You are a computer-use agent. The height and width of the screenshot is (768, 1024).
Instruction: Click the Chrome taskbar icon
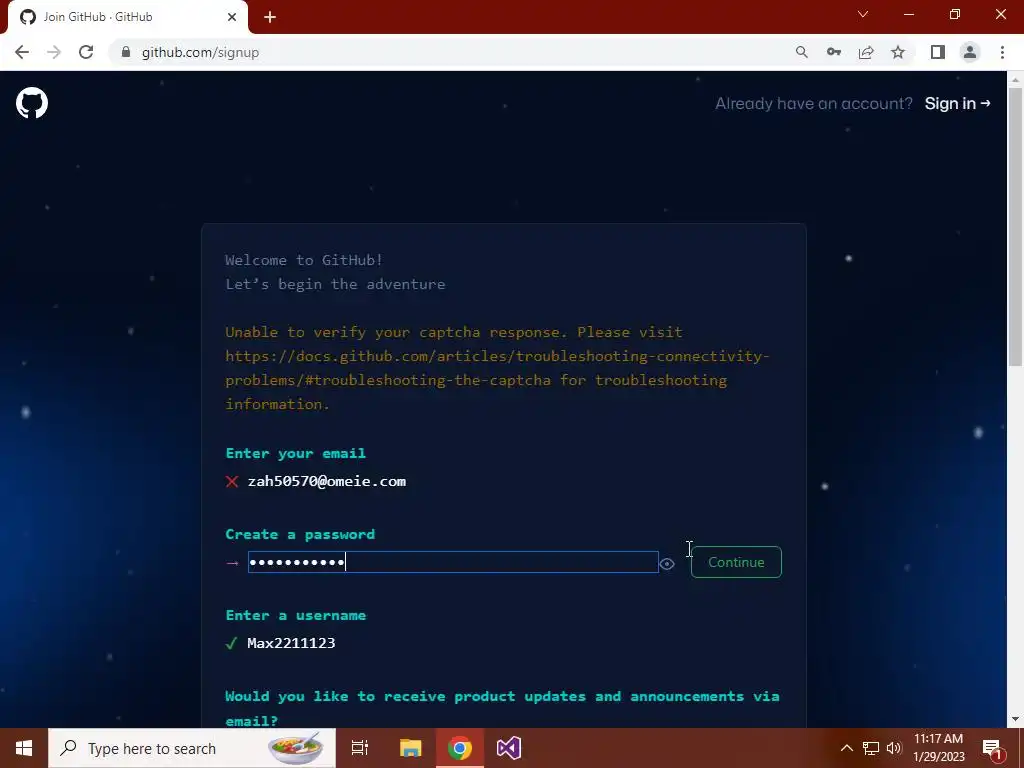click(x=460, y=748)
